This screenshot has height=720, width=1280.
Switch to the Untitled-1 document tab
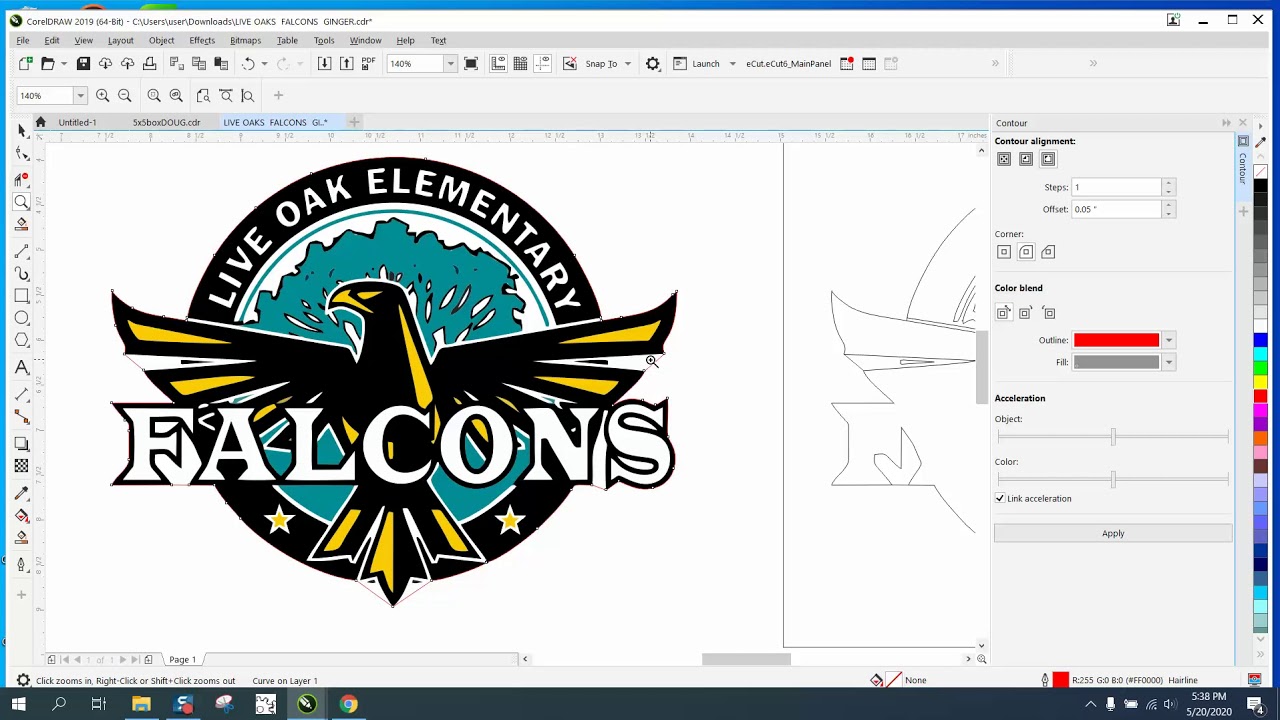(x=77, y=122)
